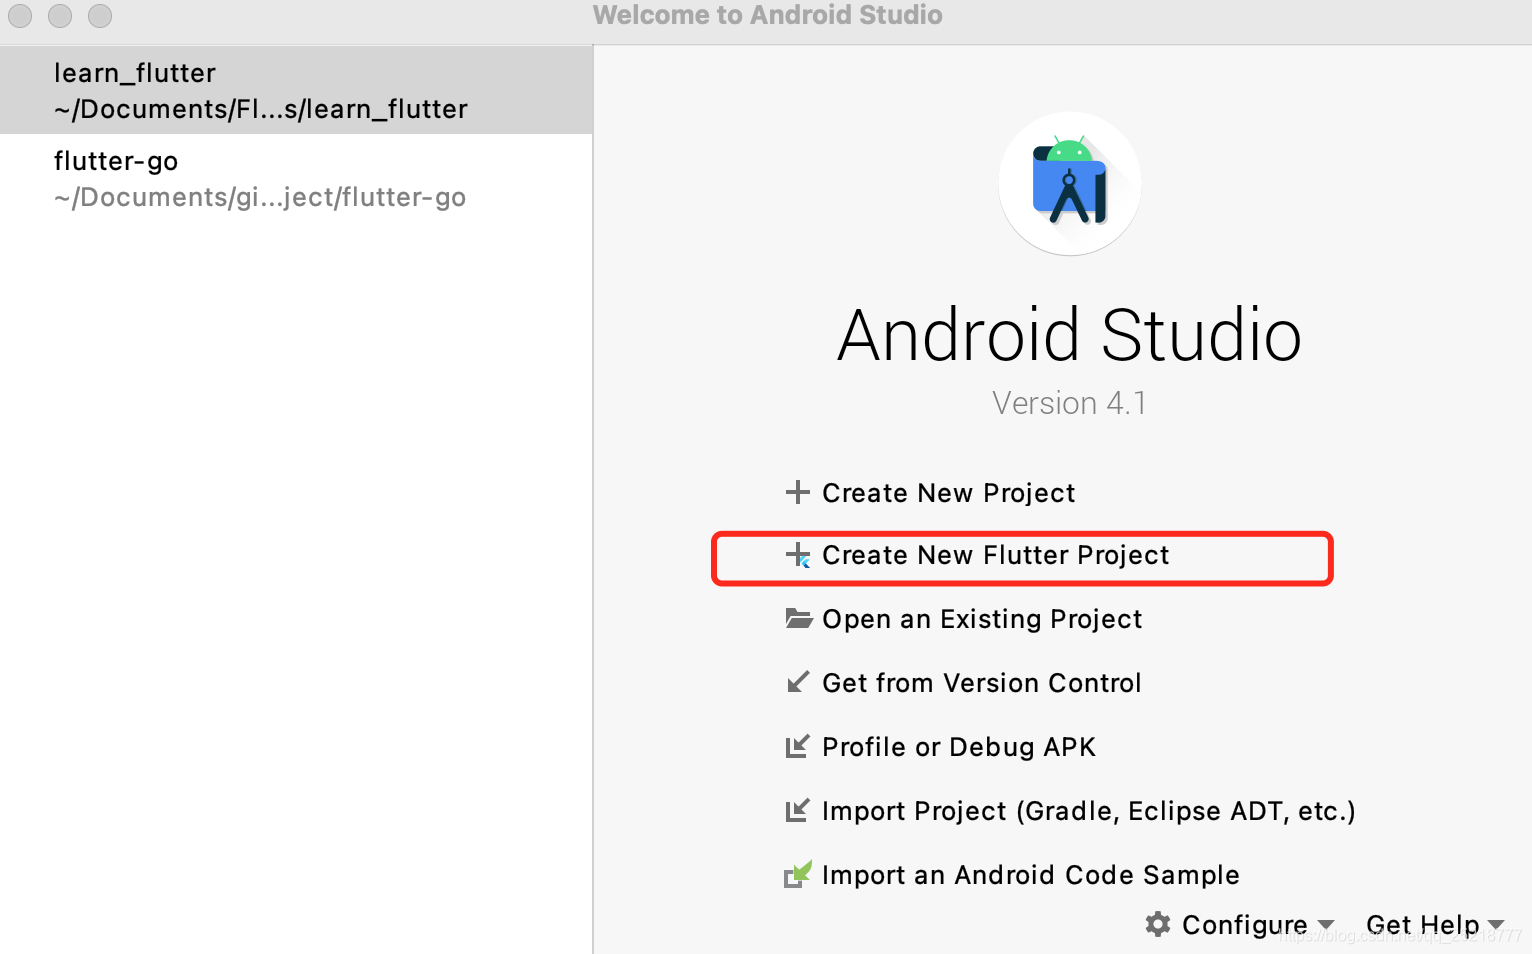The width and height of the screenshot is (1532, 954).
Task: Click the Android Studio logo
Action: pos(1070,184)
